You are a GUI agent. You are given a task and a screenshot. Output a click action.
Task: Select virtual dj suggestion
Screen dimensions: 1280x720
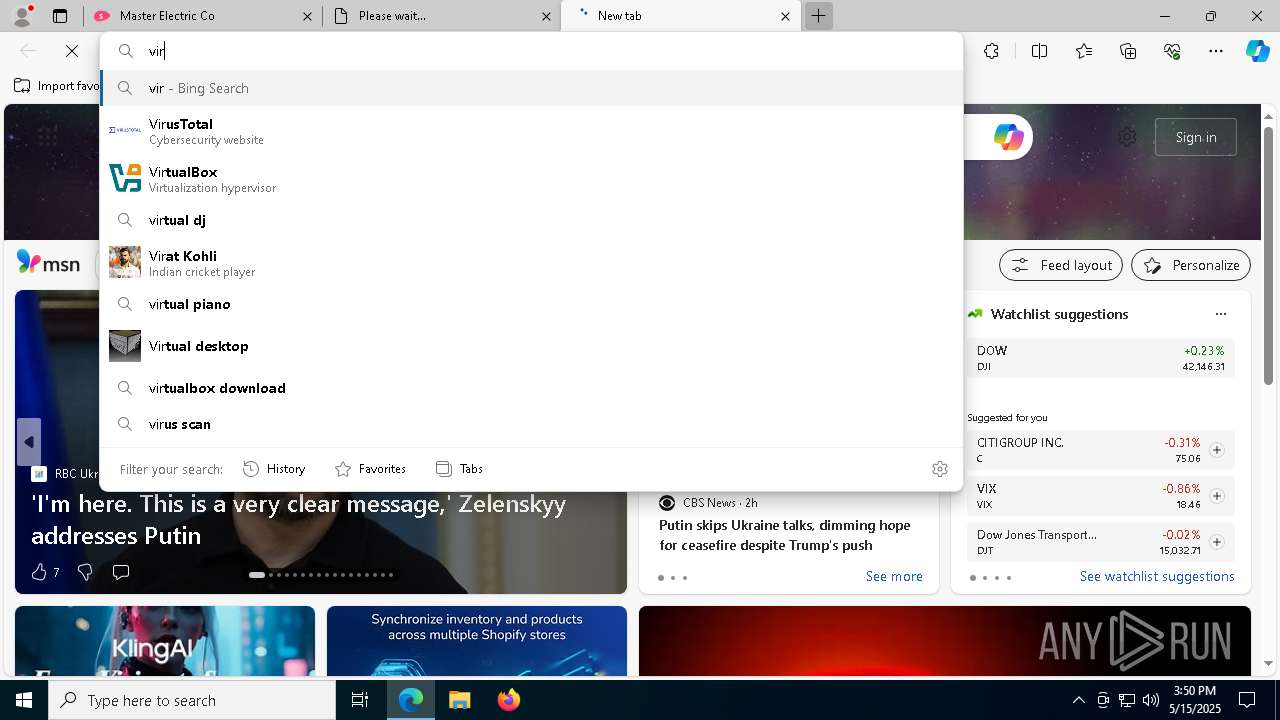[x=531, y=220]
